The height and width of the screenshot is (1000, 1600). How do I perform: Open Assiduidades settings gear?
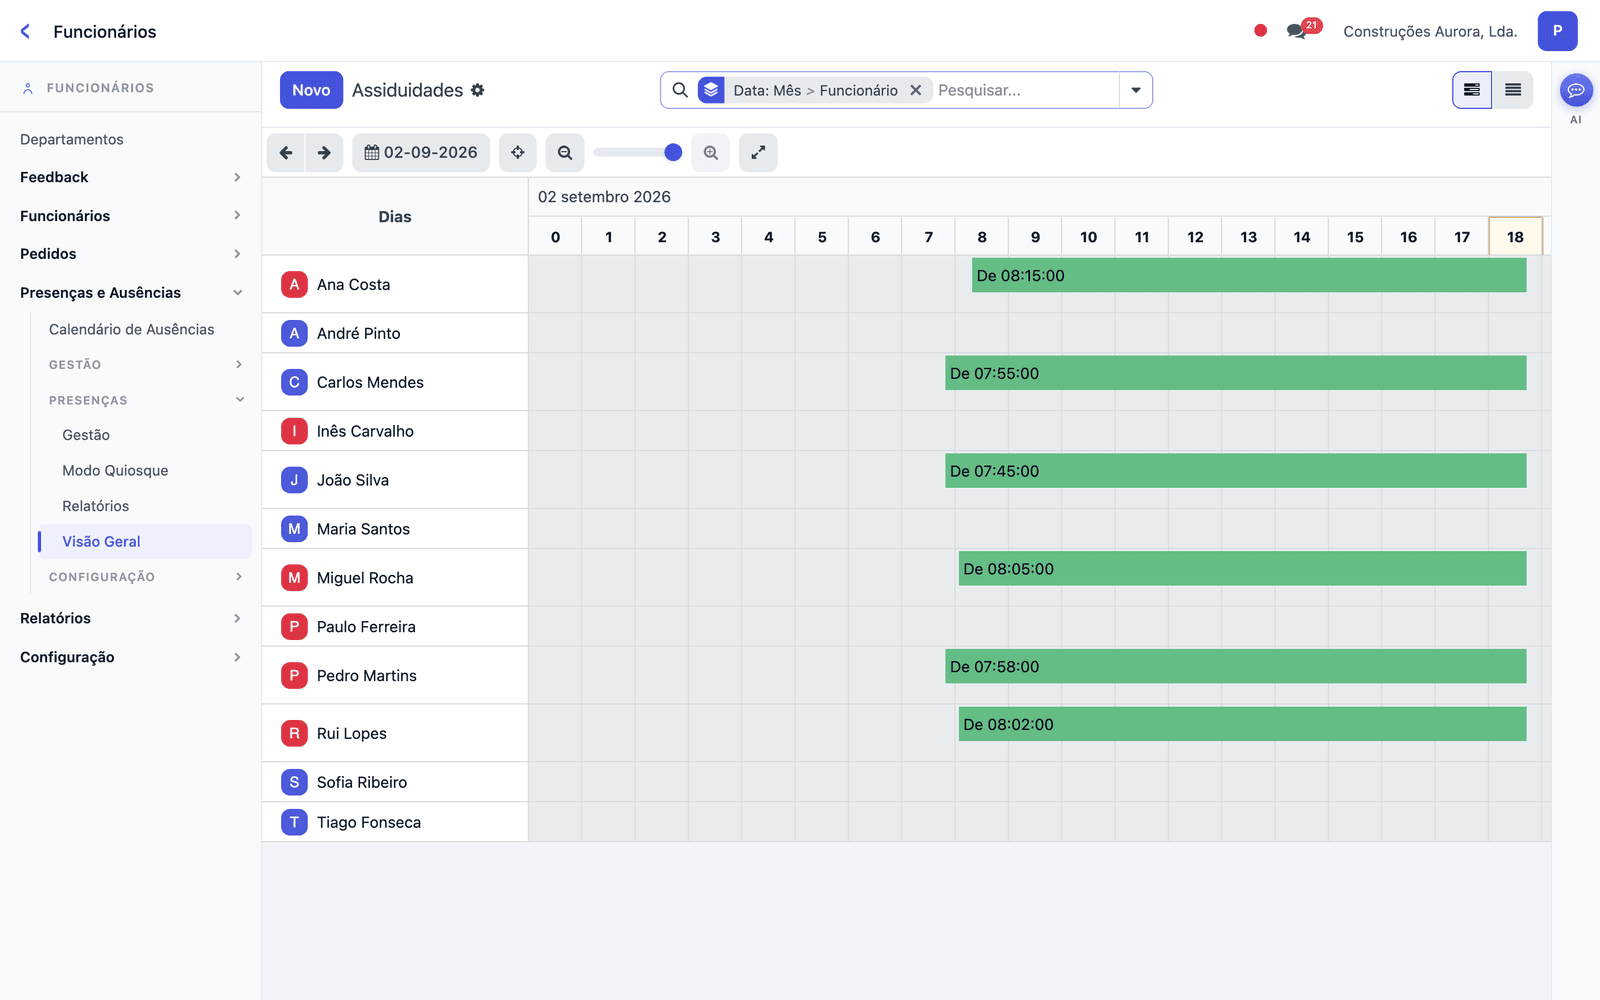[478, 90]
